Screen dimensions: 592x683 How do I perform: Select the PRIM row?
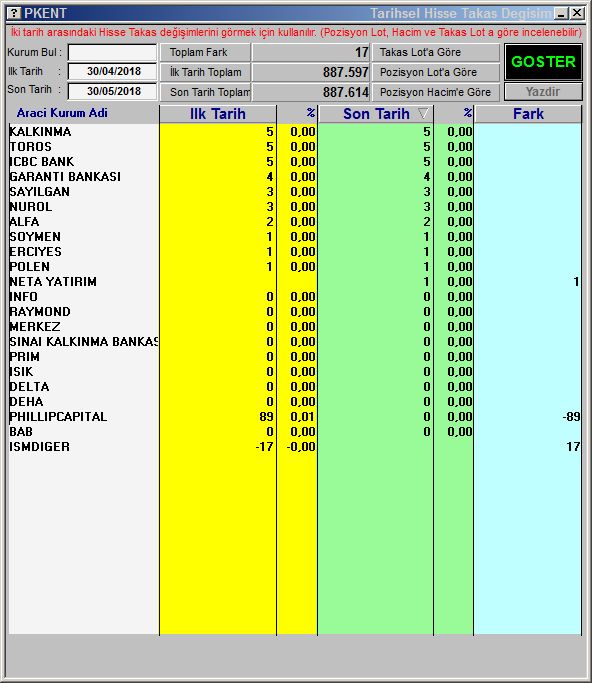pyautogui.click(x=295, y=357)
